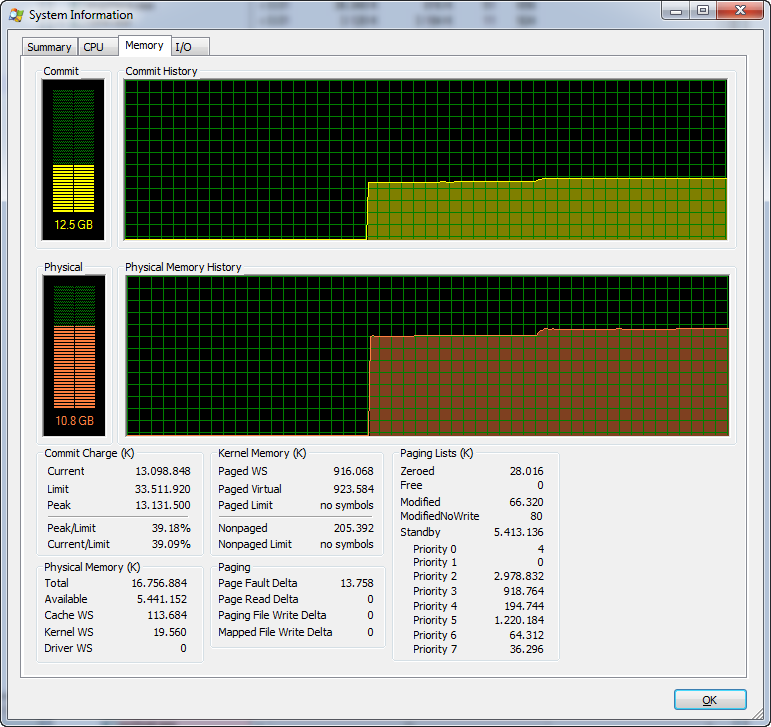Switch to the Summary tab

(x=50, y=47)
